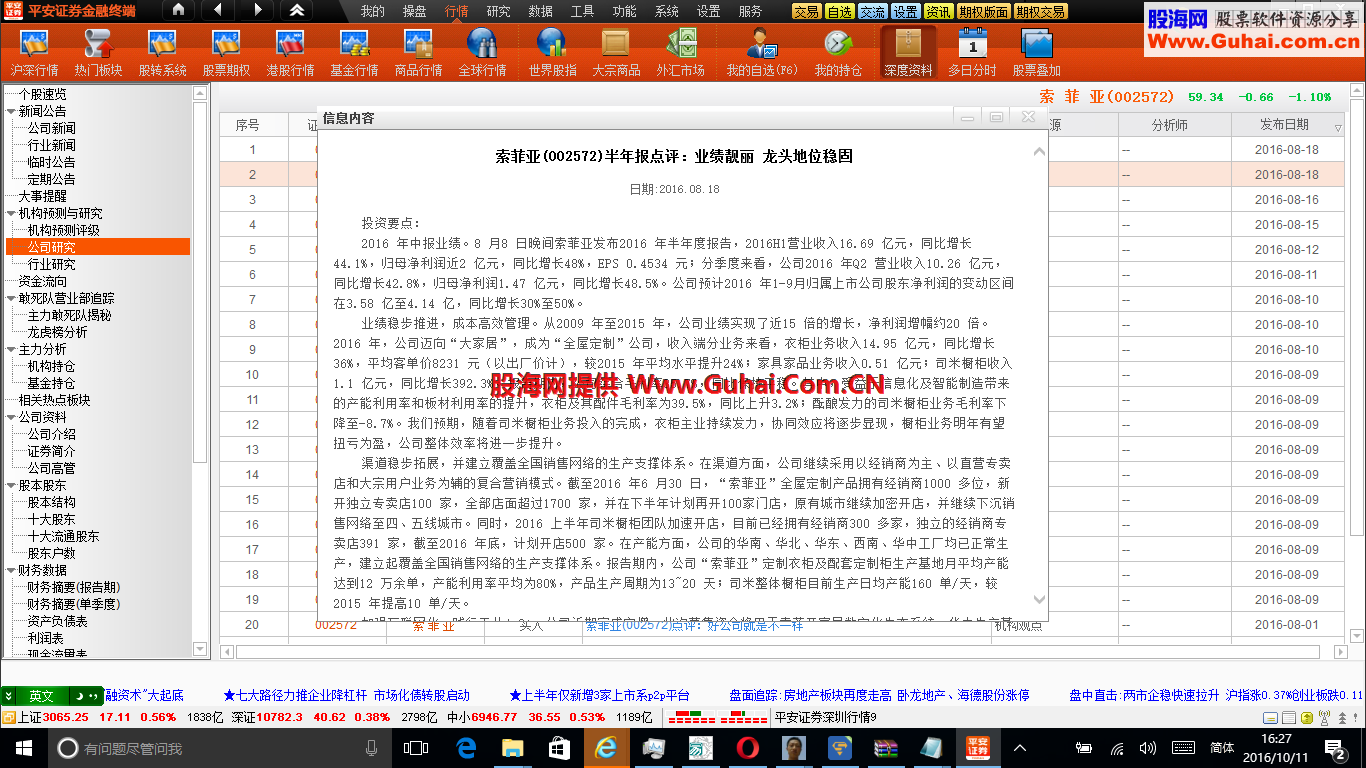Viewport: 1366px width, 768px height.
Task: Open 沪深行情 market quotes icon
Action: (x=34, y=53)
